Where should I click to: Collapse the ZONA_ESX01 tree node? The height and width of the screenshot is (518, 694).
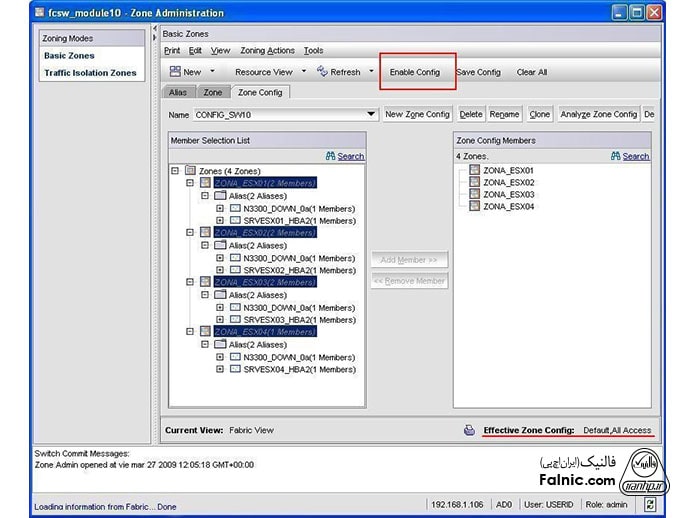(x=190, y=184)
